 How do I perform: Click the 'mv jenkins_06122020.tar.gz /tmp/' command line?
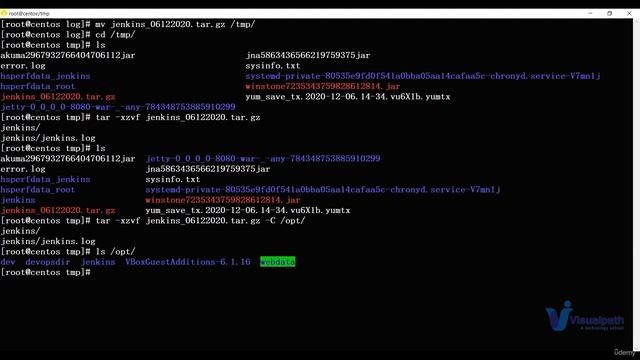coord(128,24)
